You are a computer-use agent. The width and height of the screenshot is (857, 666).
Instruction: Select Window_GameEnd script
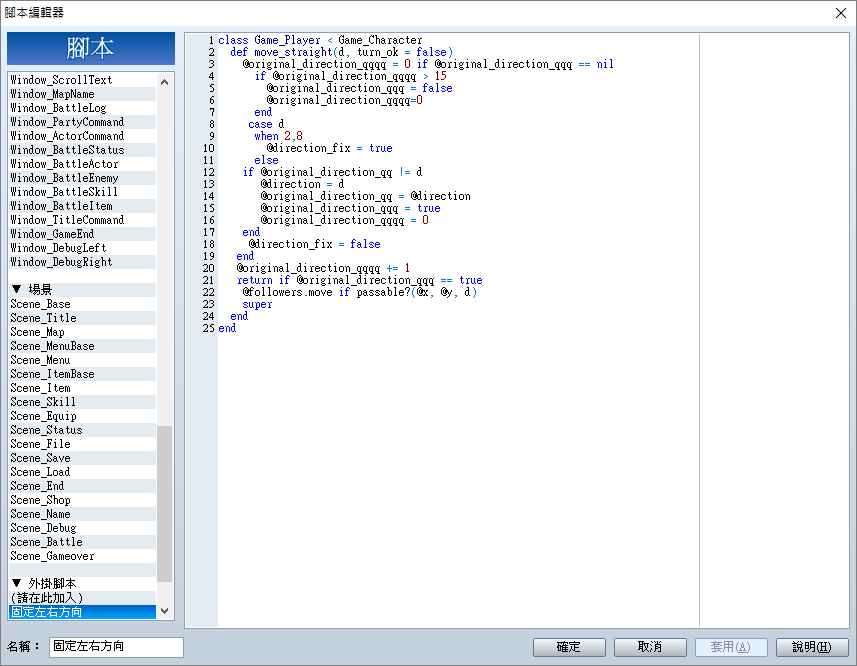tap(83, 234)
